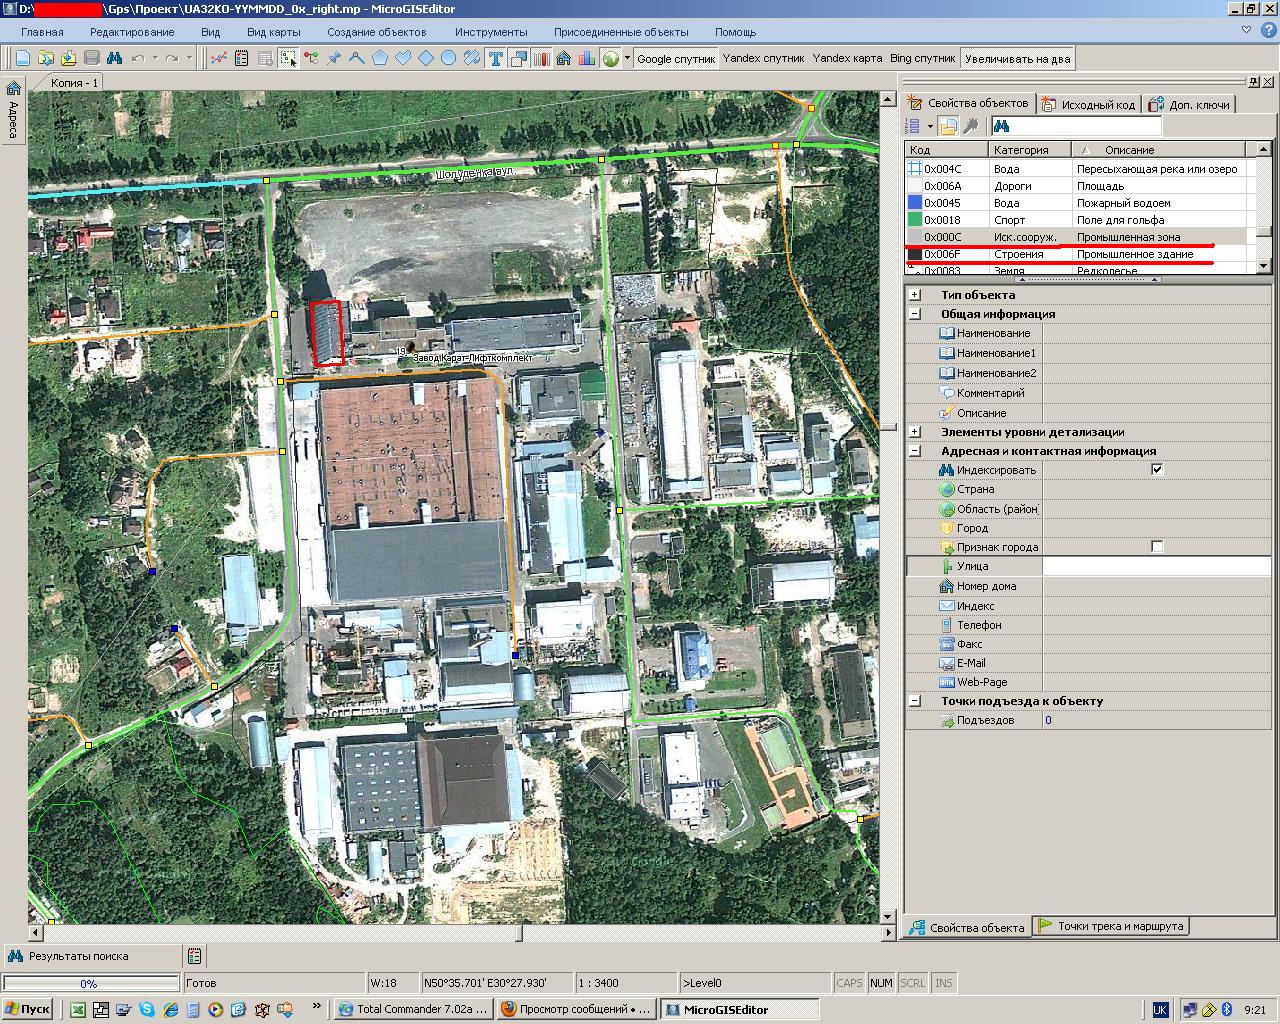Switch to the Исходный код tab
1280x1024 pixels.
coord(1088,104)
